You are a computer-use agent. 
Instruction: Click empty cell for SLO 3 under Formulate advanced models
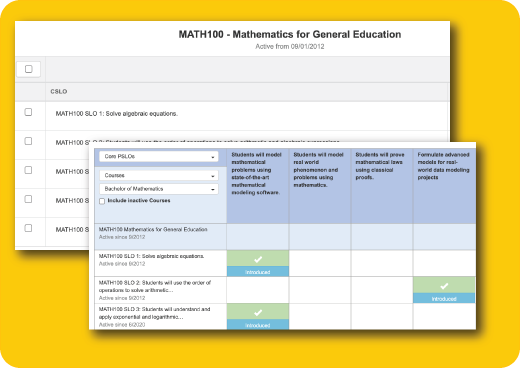point(444,316)
